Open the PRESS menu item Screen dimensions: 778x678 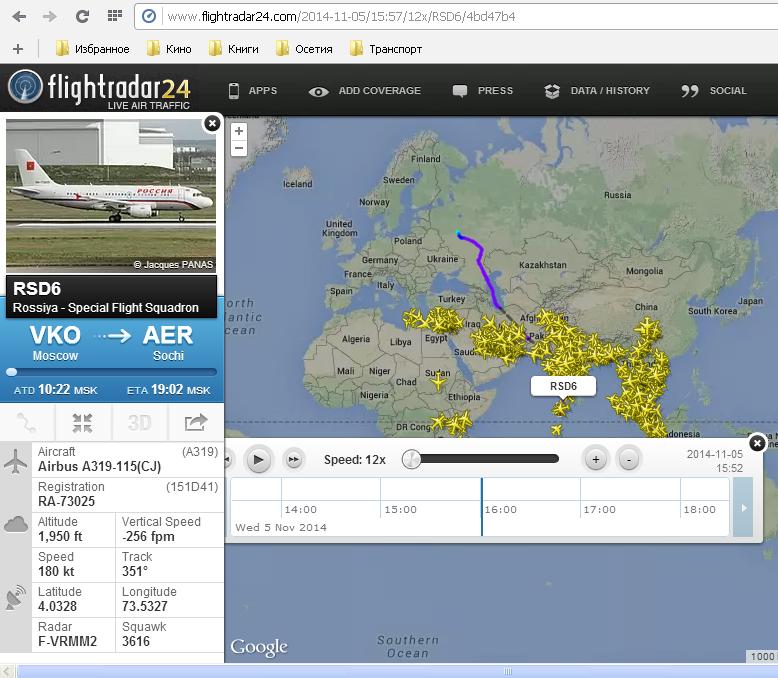click(x=483, y=91)
